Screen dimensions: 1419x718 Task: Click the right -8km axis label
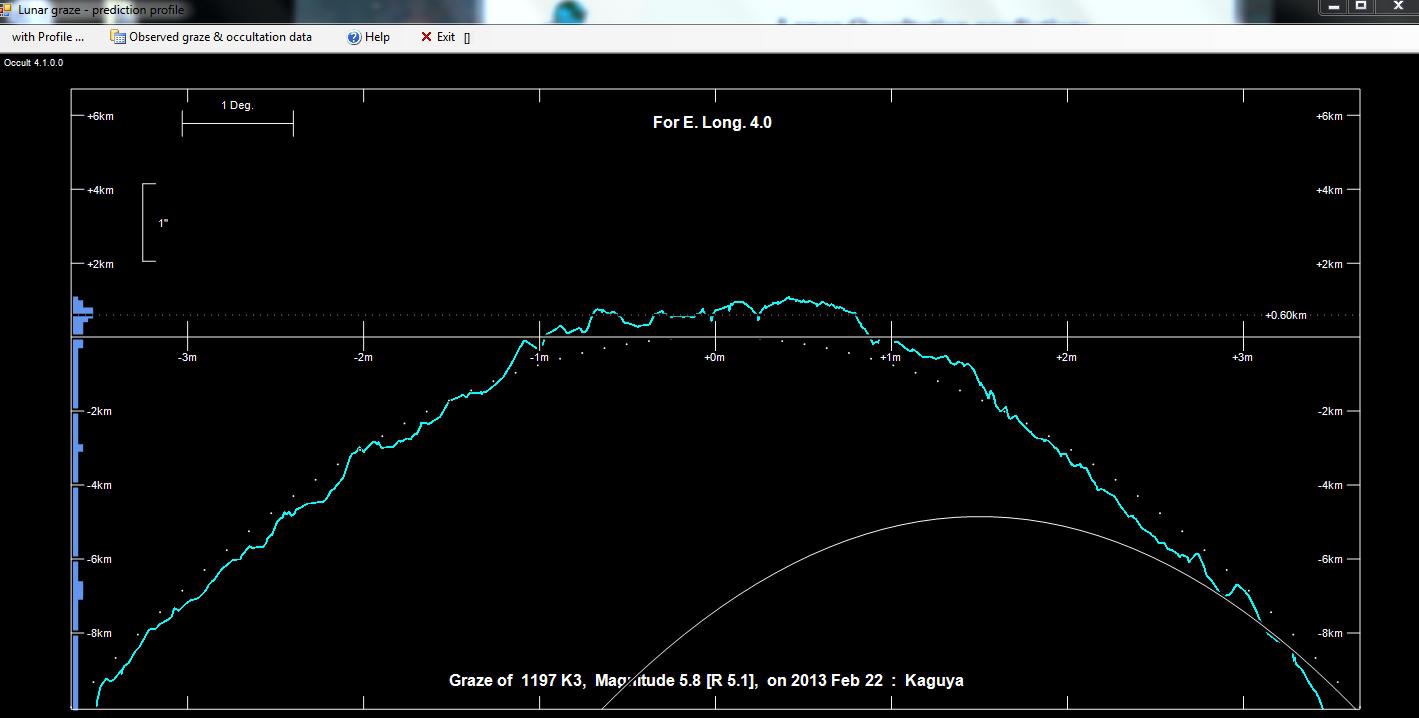(1330, 633)
